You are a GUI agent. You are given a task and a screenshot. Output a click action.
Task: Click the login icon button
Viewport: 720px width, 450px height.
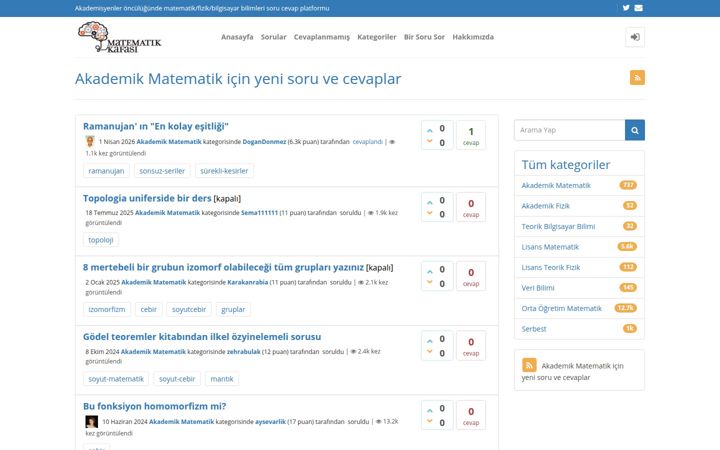pyautogui.click(x=635, y=37)
